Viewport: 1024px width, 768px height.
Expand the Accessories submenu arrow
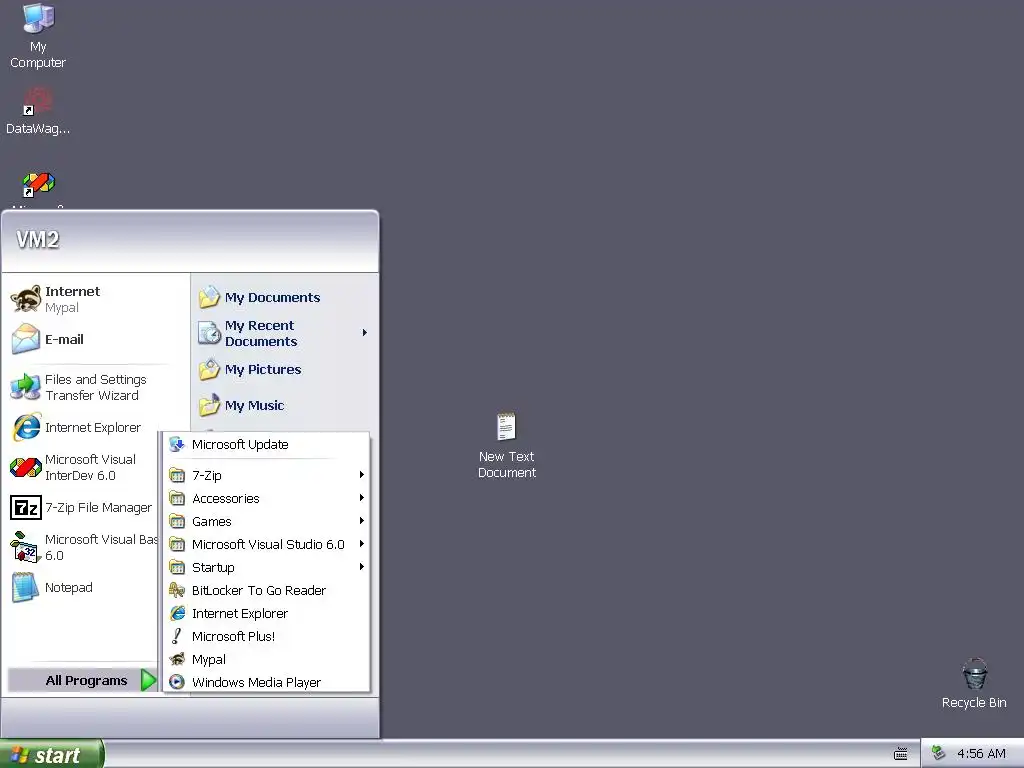[x=362, y=498]
